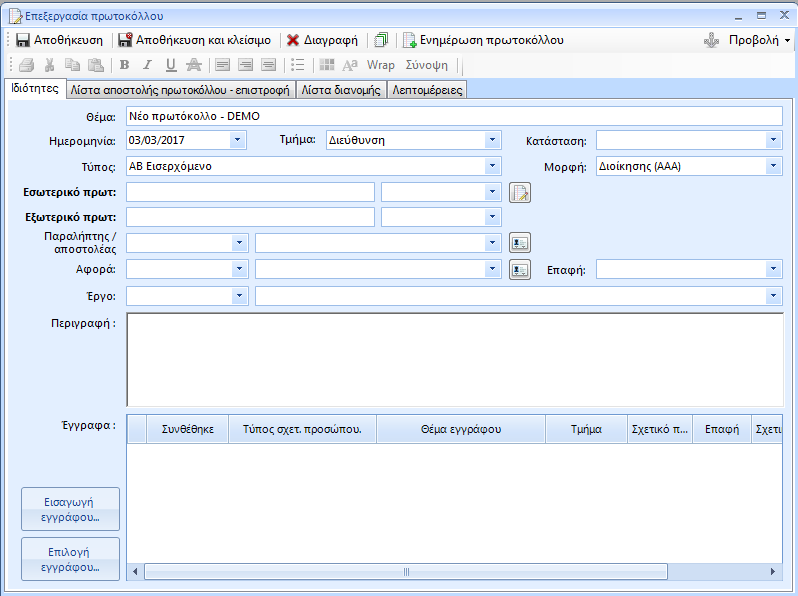This screenshot has height=596, width=798.
Task: Toggle underline formatting button
Action: (171, 65)
